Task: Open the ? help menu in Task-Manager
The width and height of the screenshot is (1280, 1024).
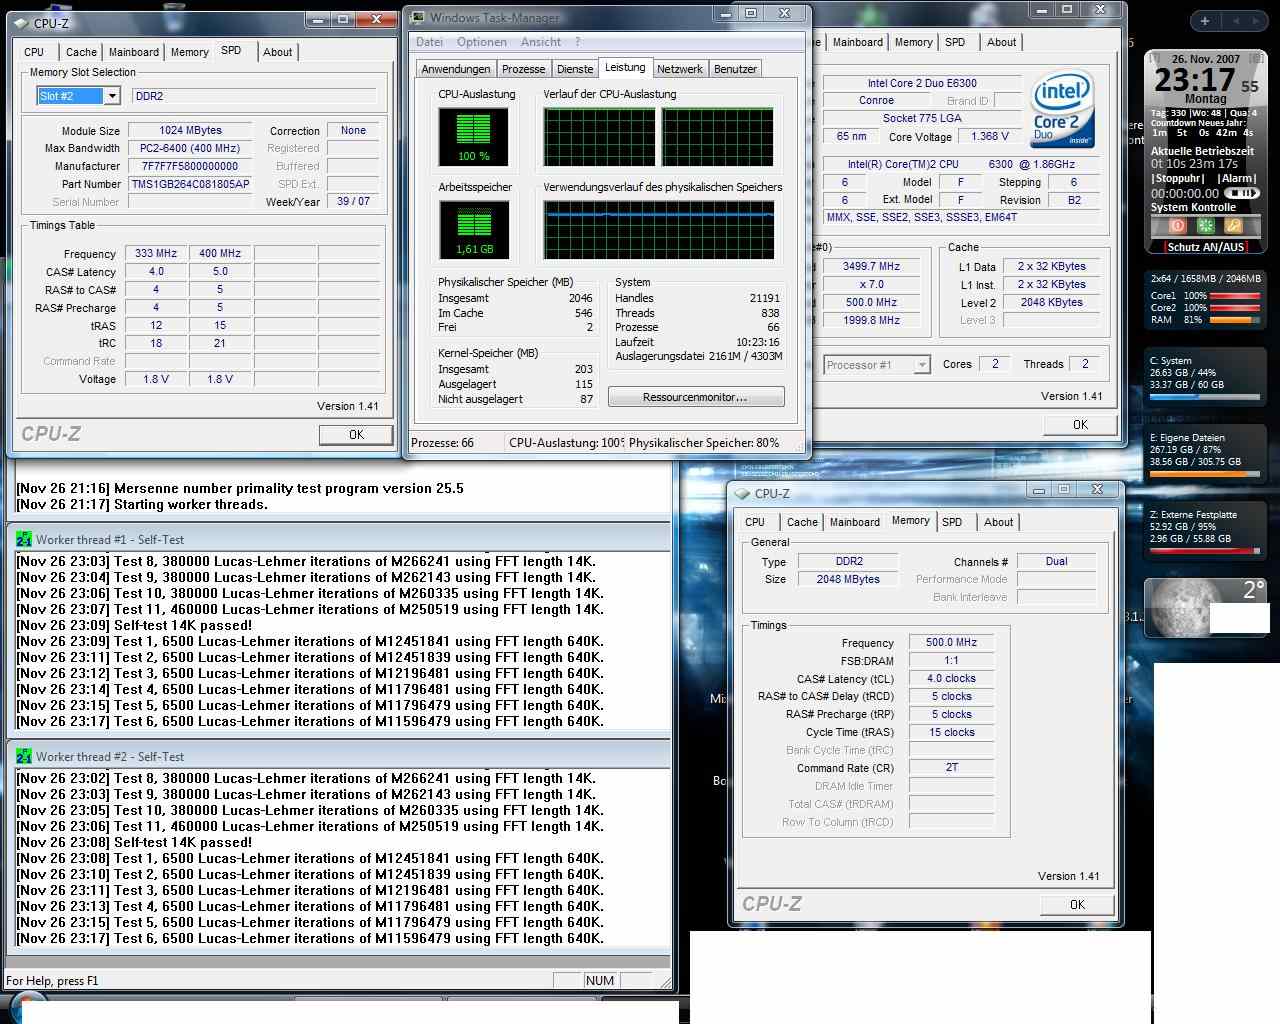Action: [x=577, y=42]
